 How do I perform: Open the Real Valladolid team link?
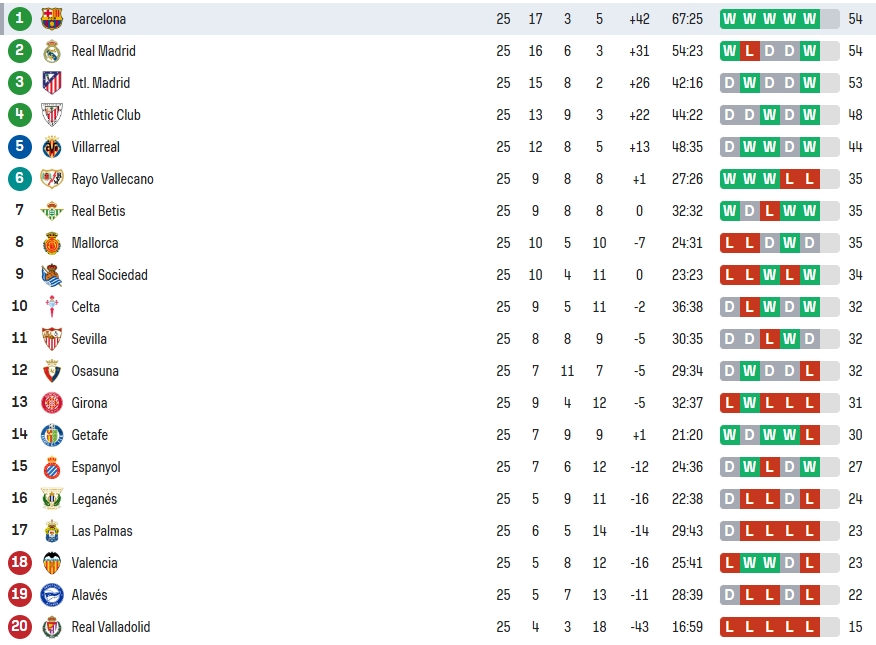[111, 627]
